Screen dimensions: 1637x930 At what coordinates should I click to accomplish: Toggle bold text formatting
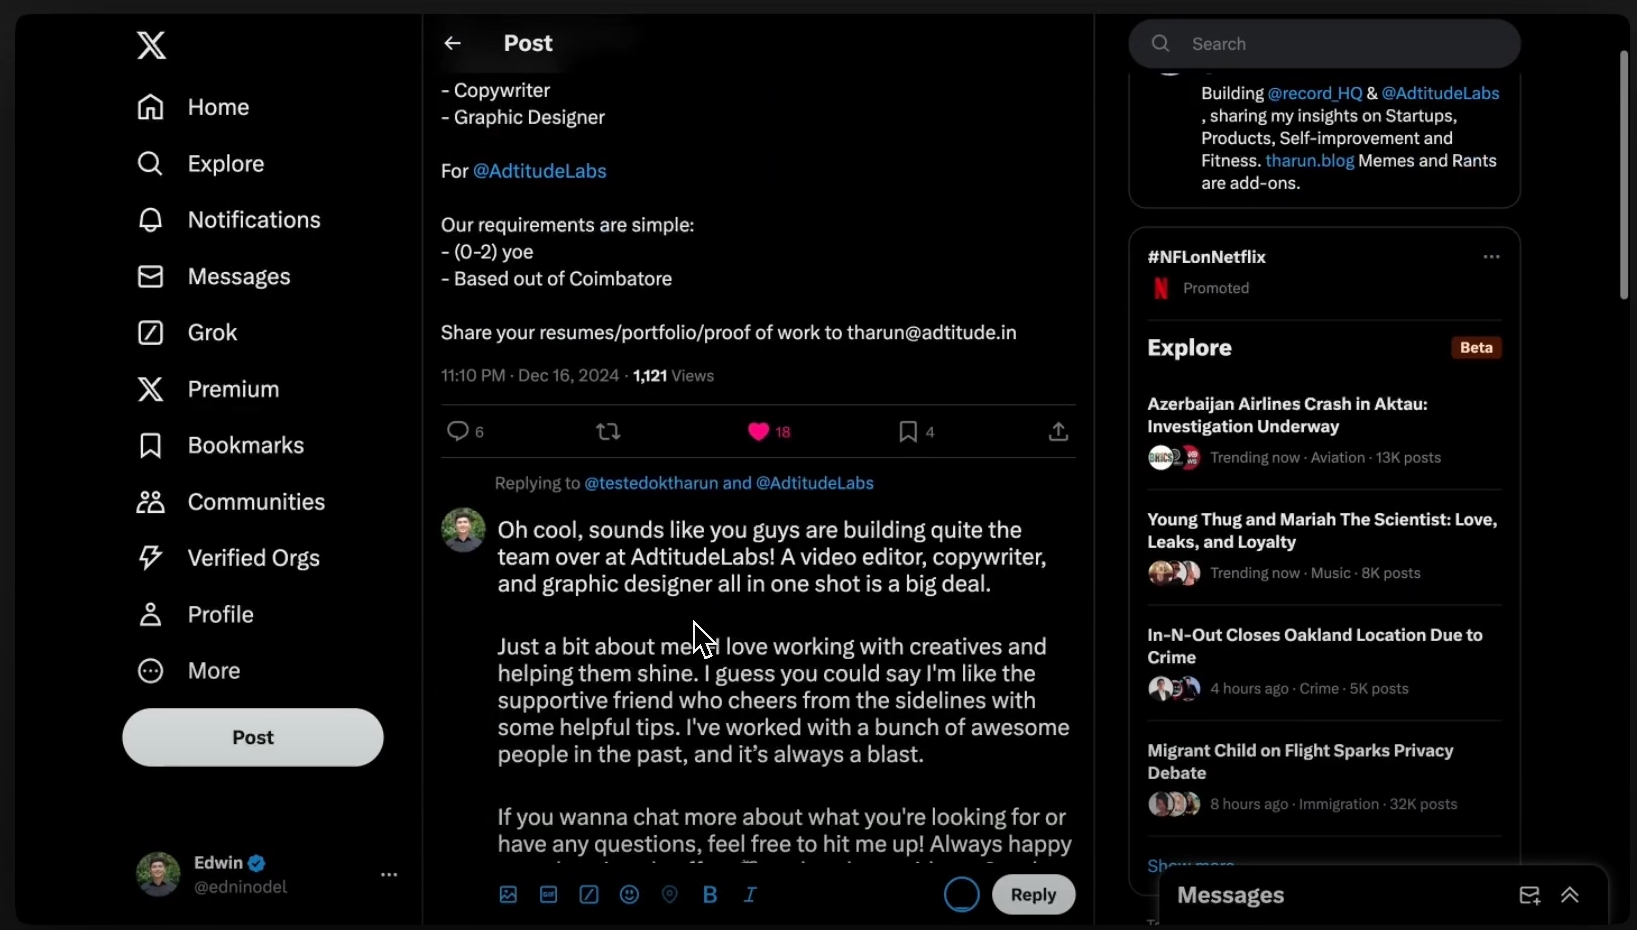(710, 895)
